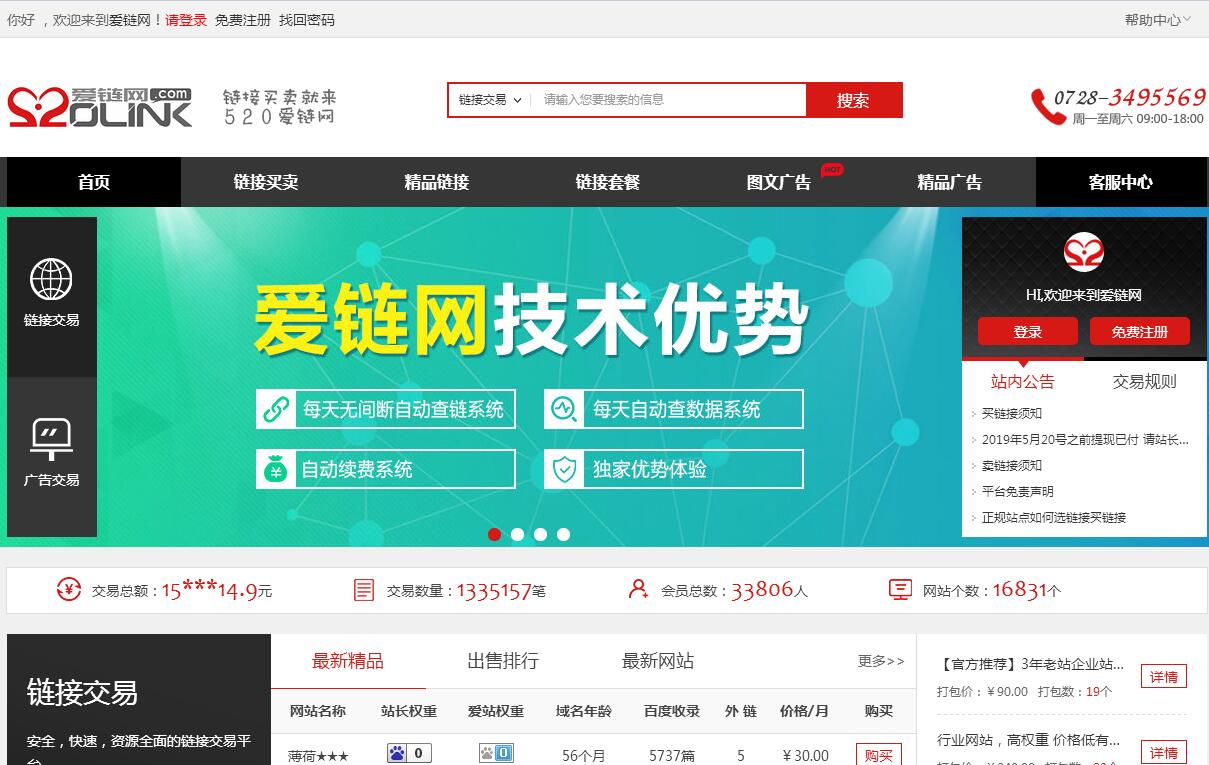Image resolution: width=1209 pixels, height=765 pixels.
Task: Expand the 帮助中心 menu
Action: click(x=1157, y=20)
